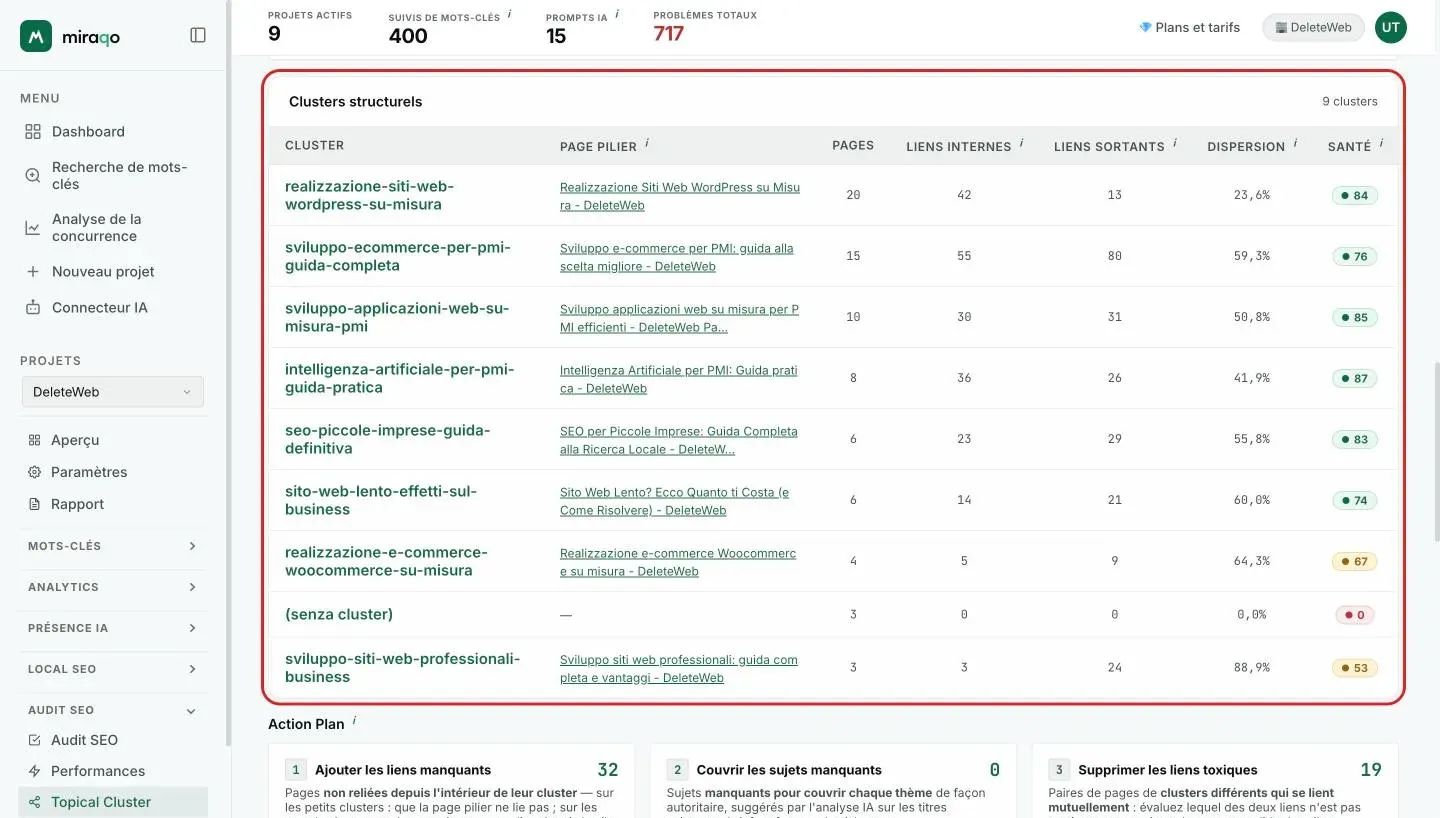Click the Connecteur IA robot icon
The height and width of the screenshot is (818, 1440).
[x=33, y=307]
